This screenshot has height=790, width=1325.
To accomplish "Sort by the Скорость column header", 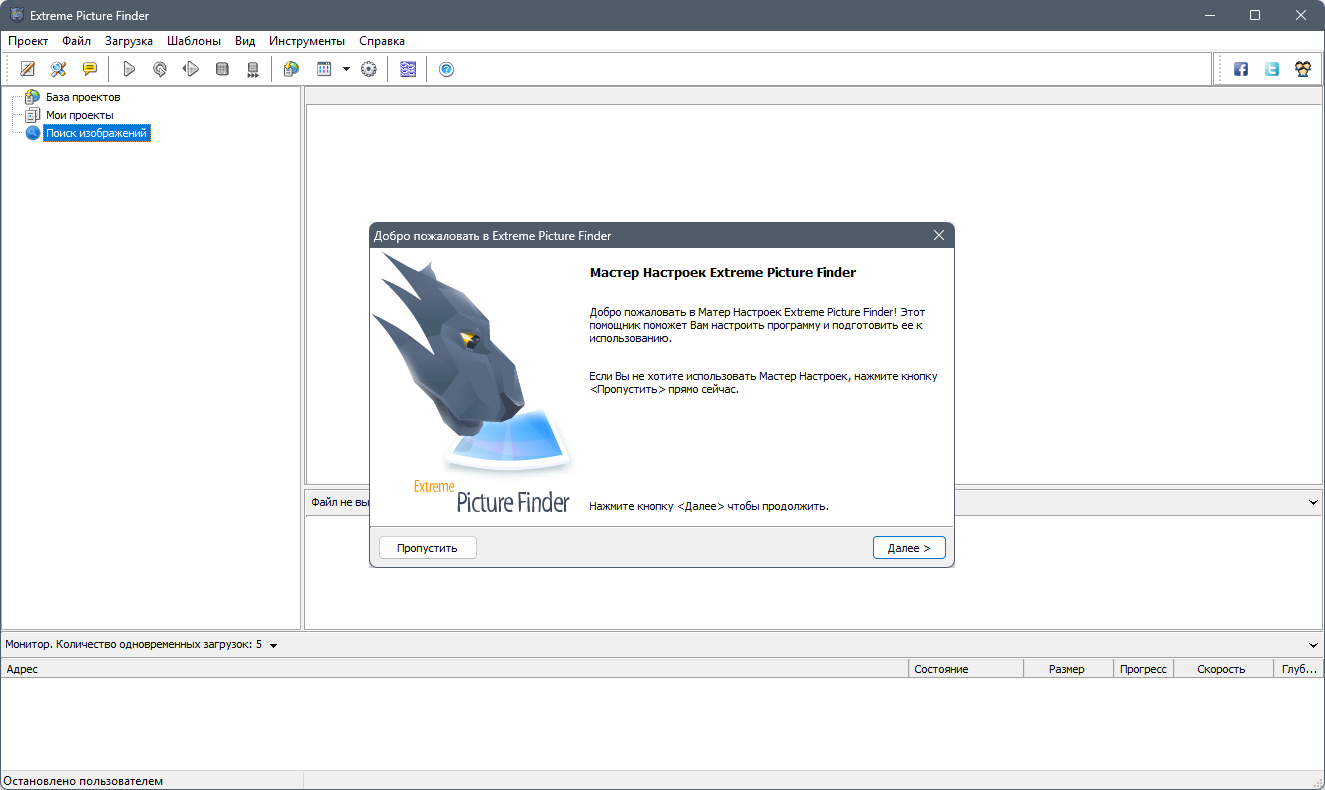I will click(1222, 668).
